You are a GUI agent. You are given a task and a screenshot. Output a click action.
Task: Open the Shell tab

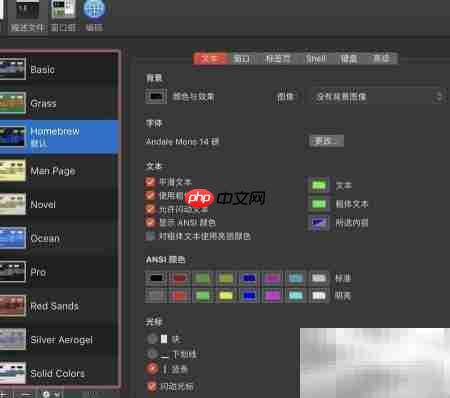click(316, 59)
